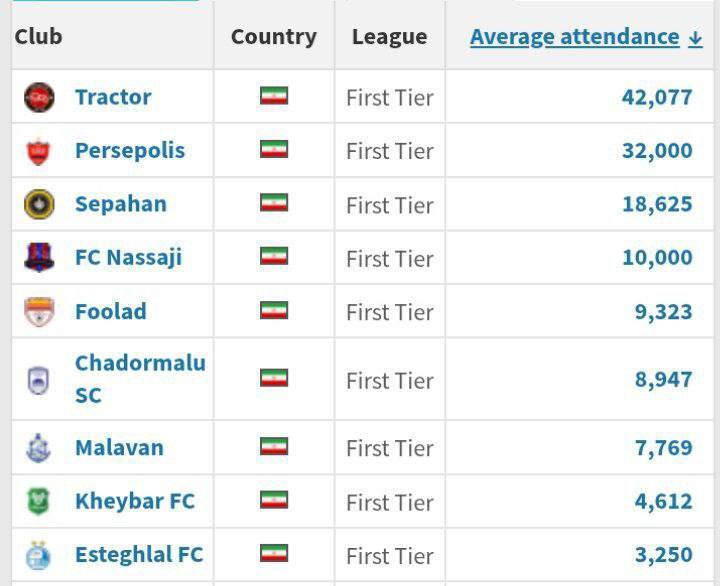The height and width of the screenshot is (586, 720).
Task: Click Sepahan's 18,625 attendance value
Action: point(656,204)
